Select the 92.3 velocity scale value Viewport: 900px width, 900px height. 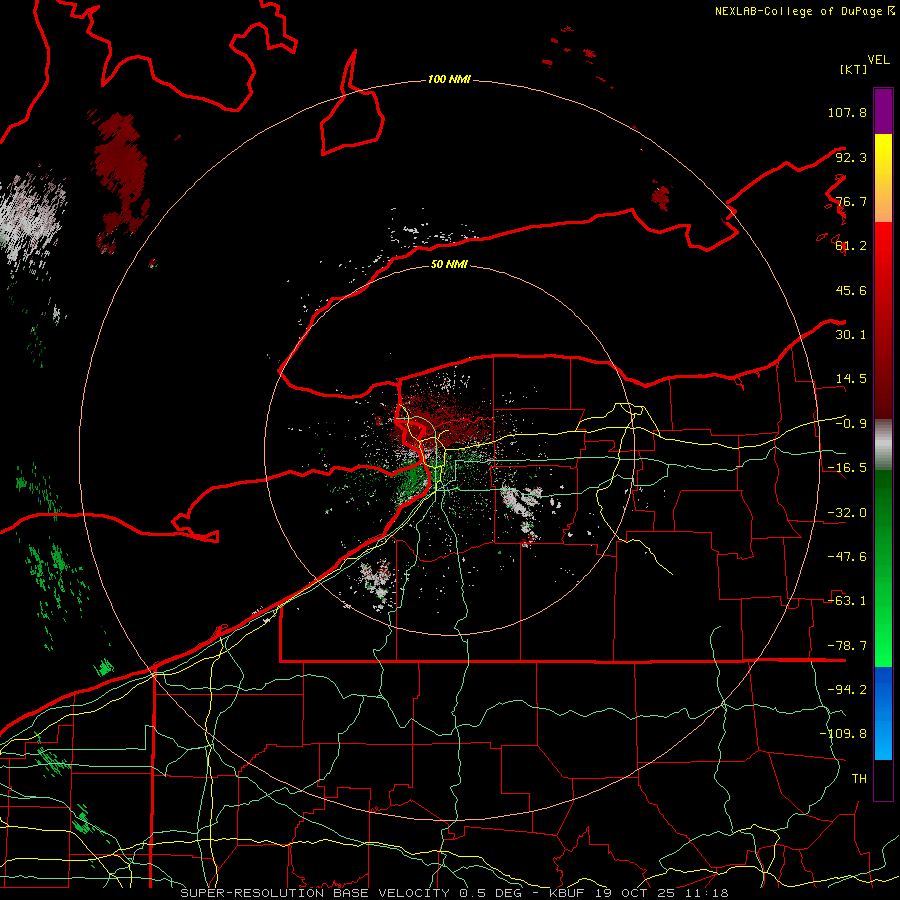click(851, 157)
